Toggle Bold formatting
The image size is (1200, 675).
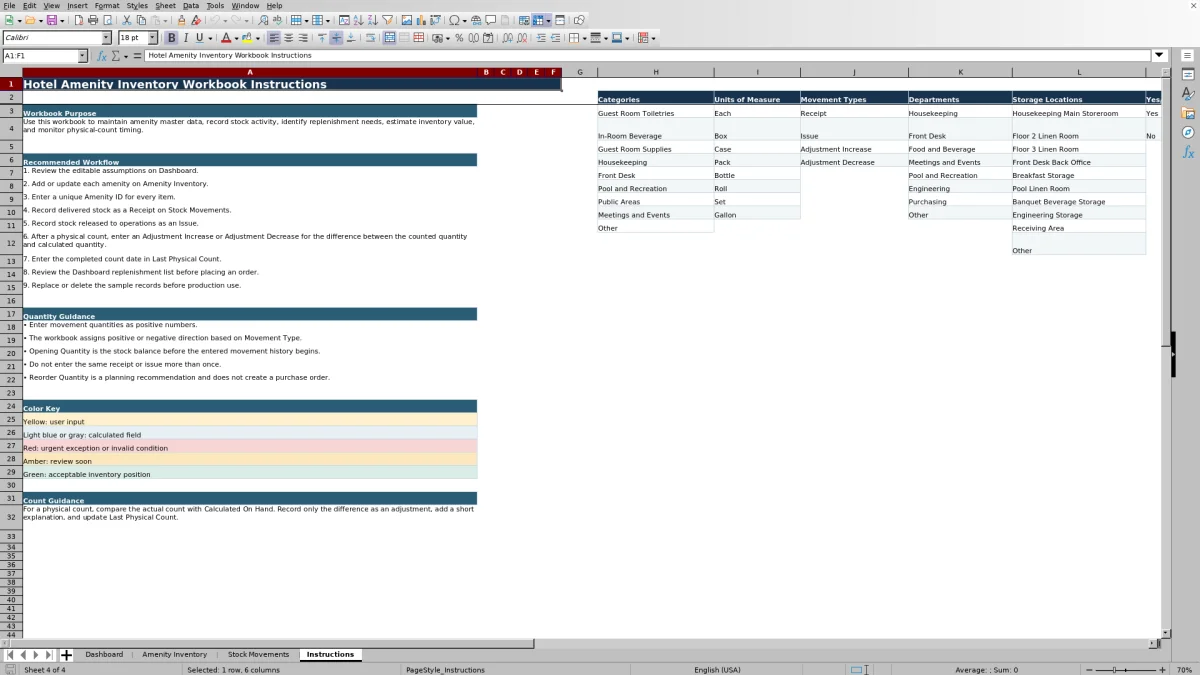tap(171, 38)
